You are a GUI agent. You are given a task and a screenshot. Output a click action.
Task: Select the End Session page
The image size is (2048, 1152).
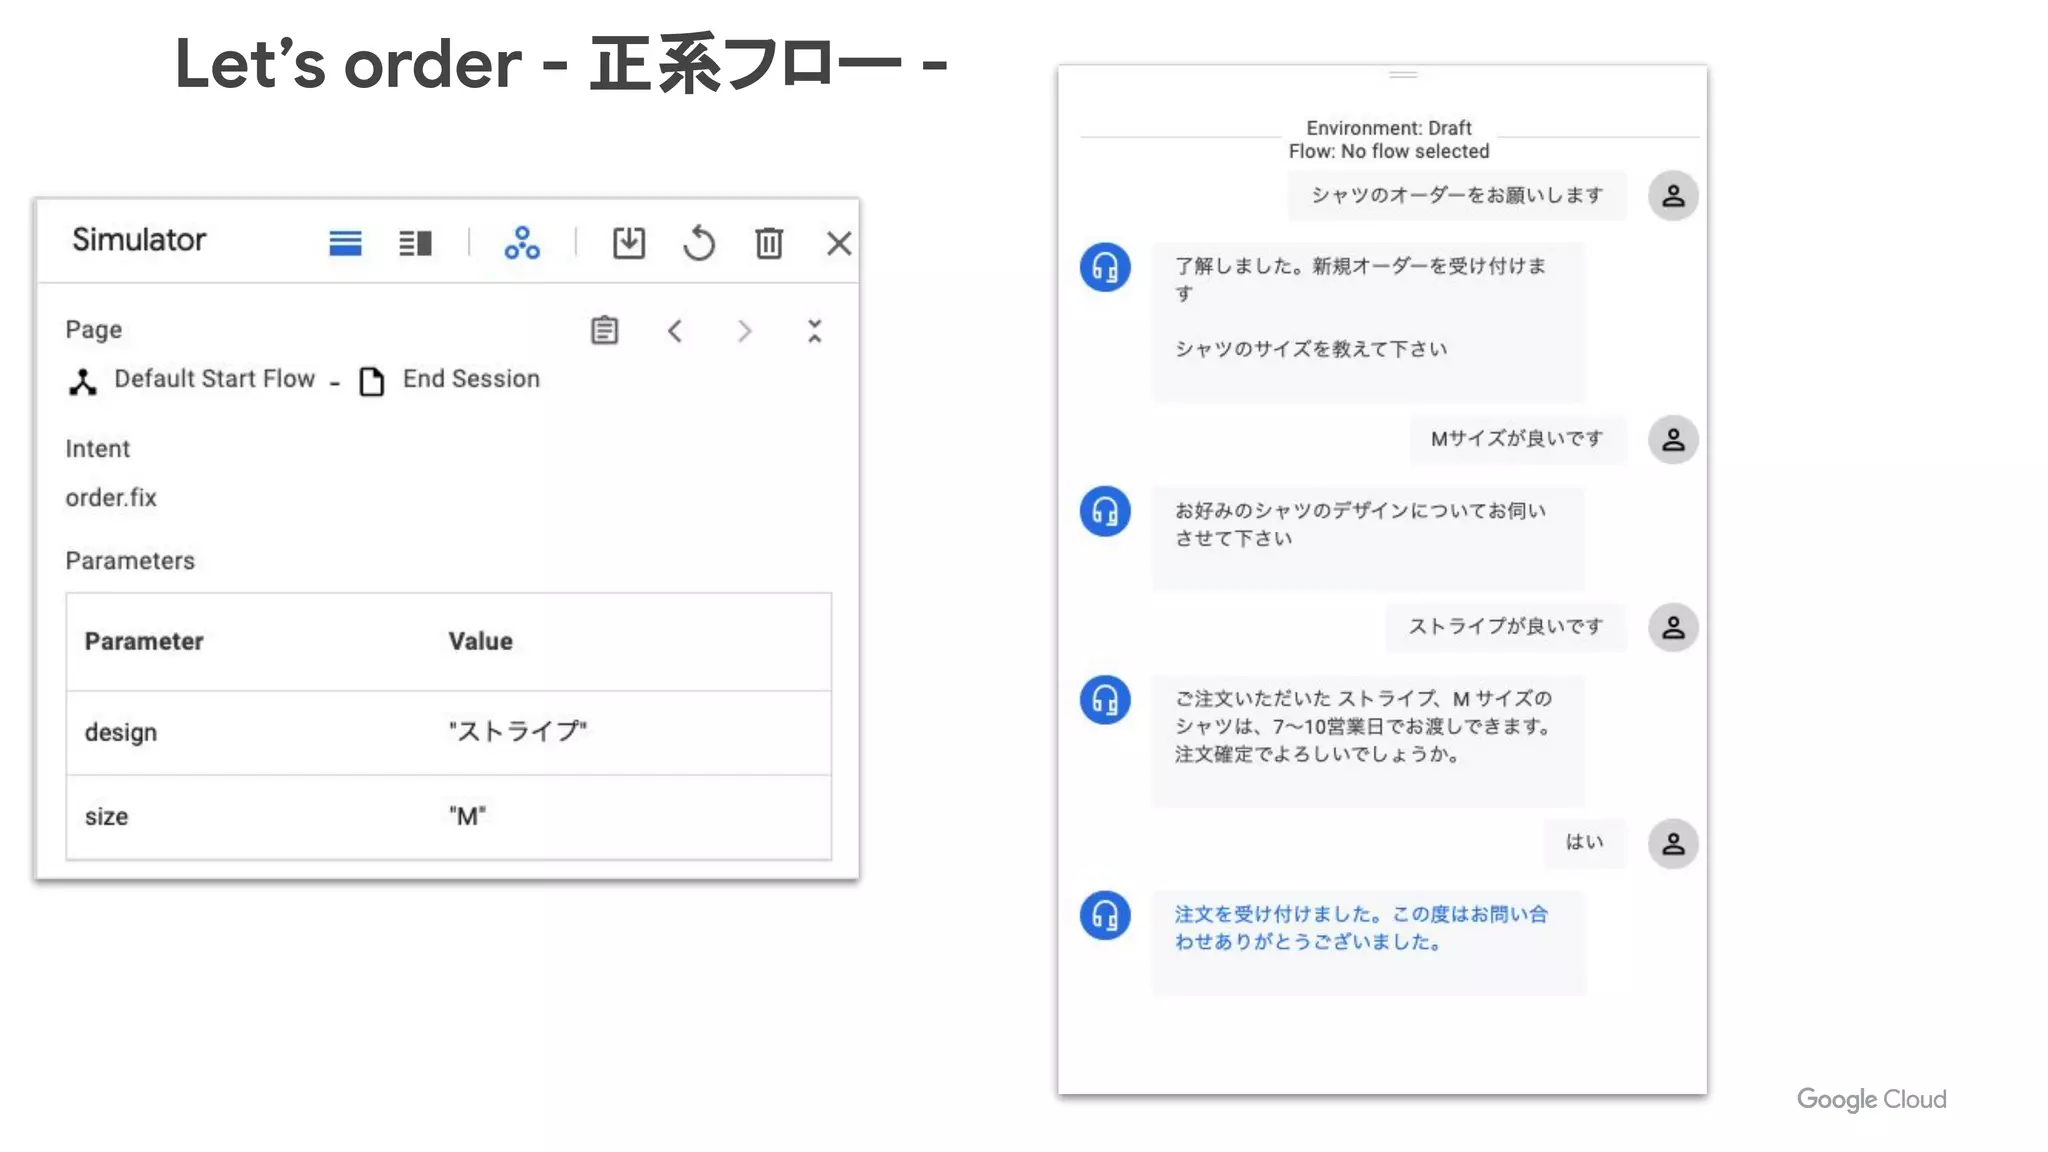pyautogui.click(x=471, y=379)
